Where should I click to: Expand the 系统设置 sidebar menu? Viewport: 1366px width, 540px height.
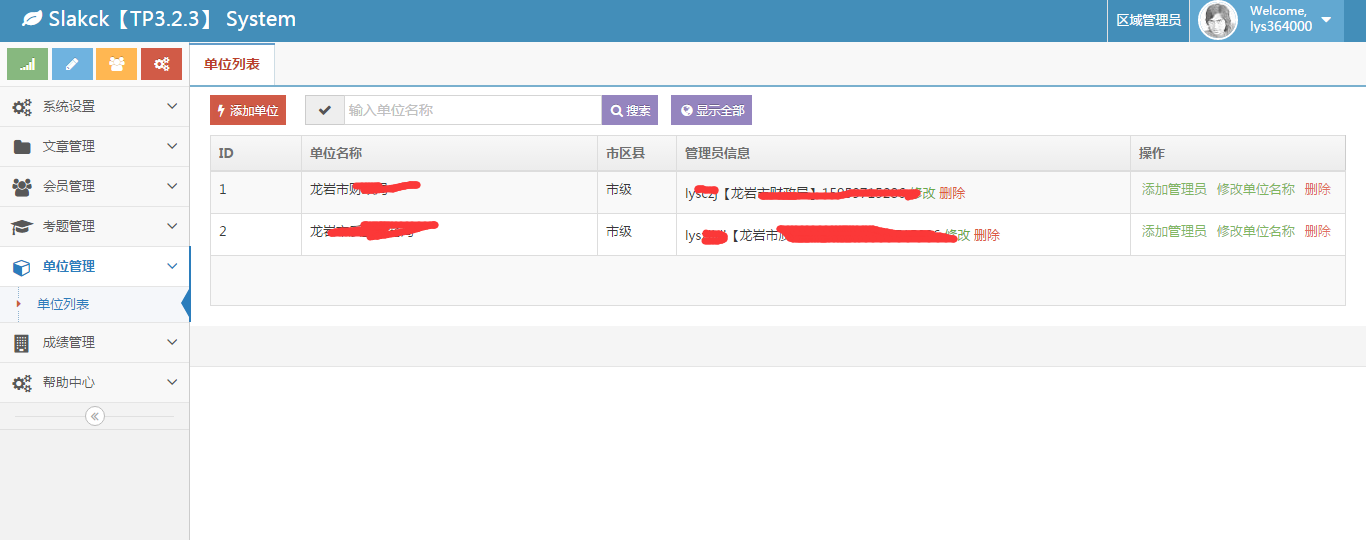coord(94,106)
